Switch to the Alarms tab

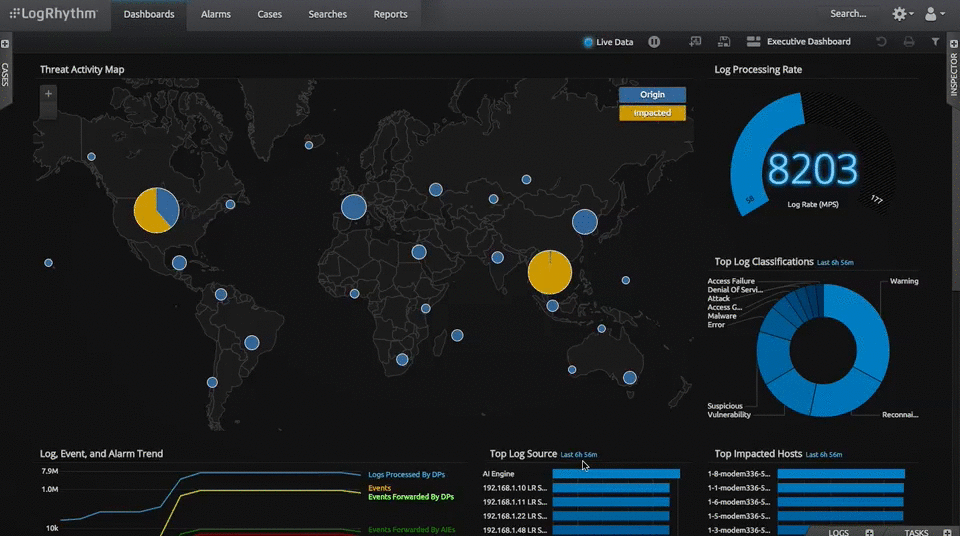[215, 14]
